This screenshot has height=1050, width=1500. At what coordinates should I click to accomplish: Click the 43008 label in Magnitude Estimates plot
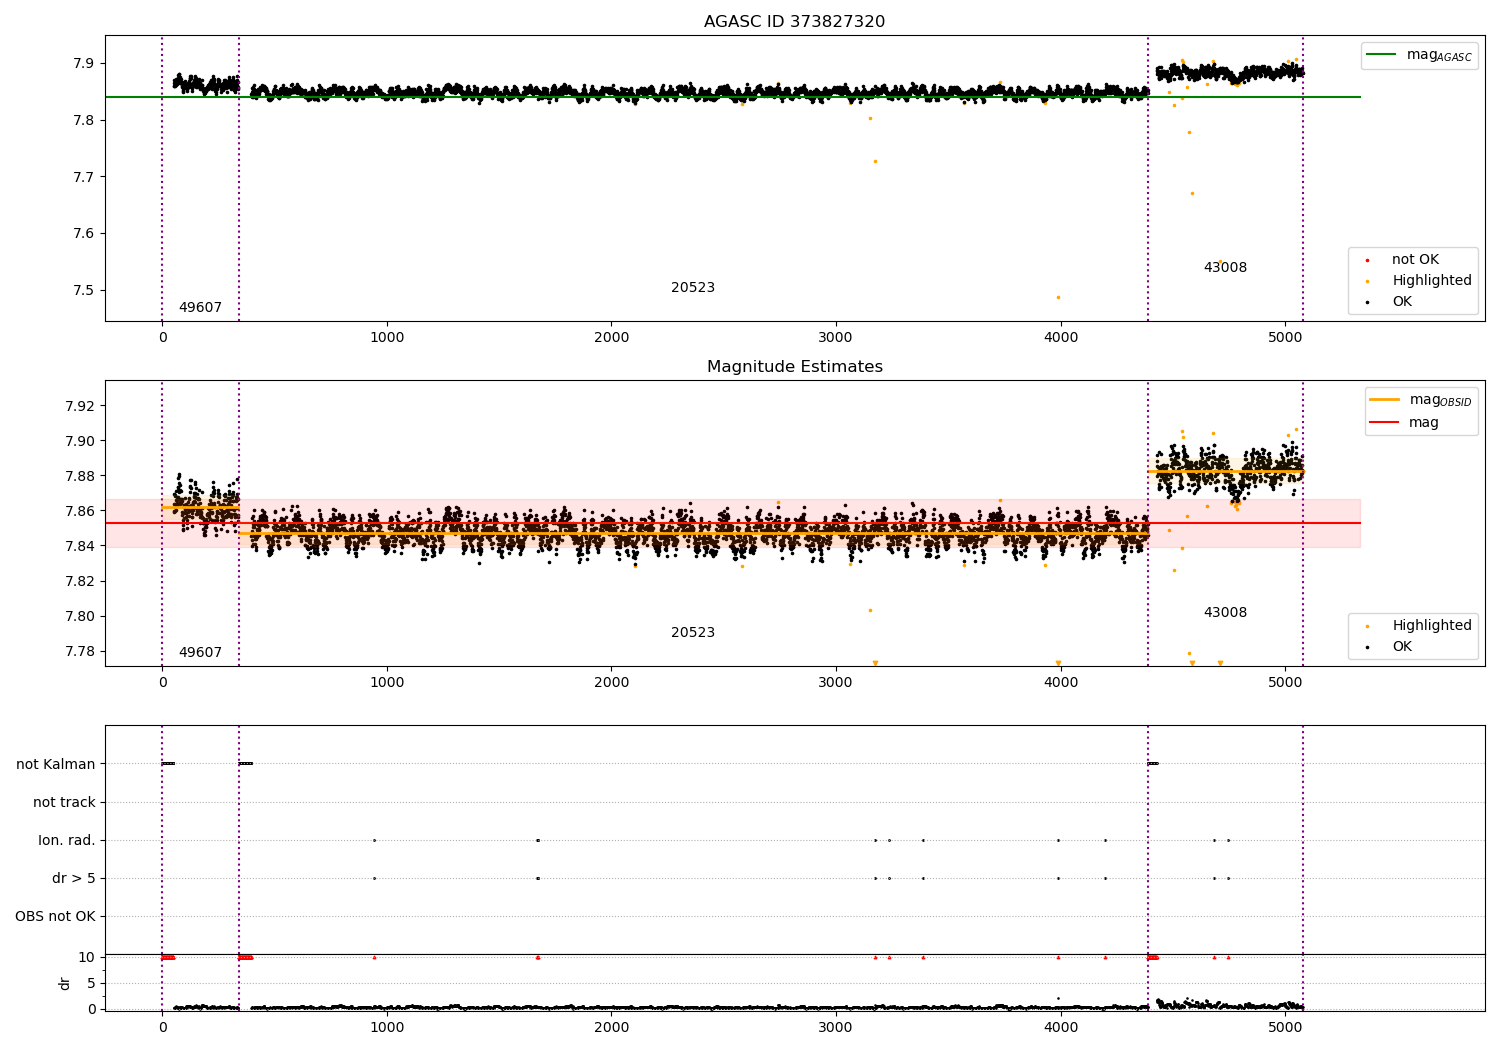pyautogui.click(x=1225, y=613)
